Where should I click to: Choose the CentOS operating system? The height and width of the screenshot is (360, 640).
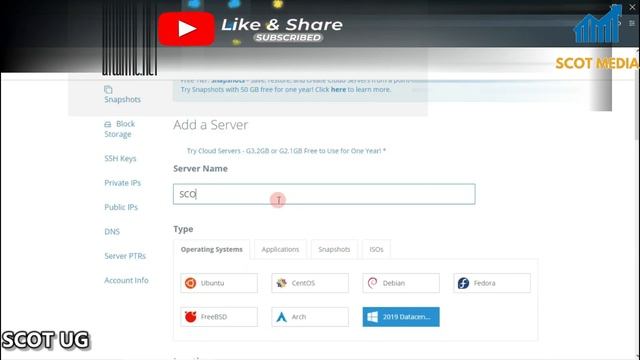point(310,283)
